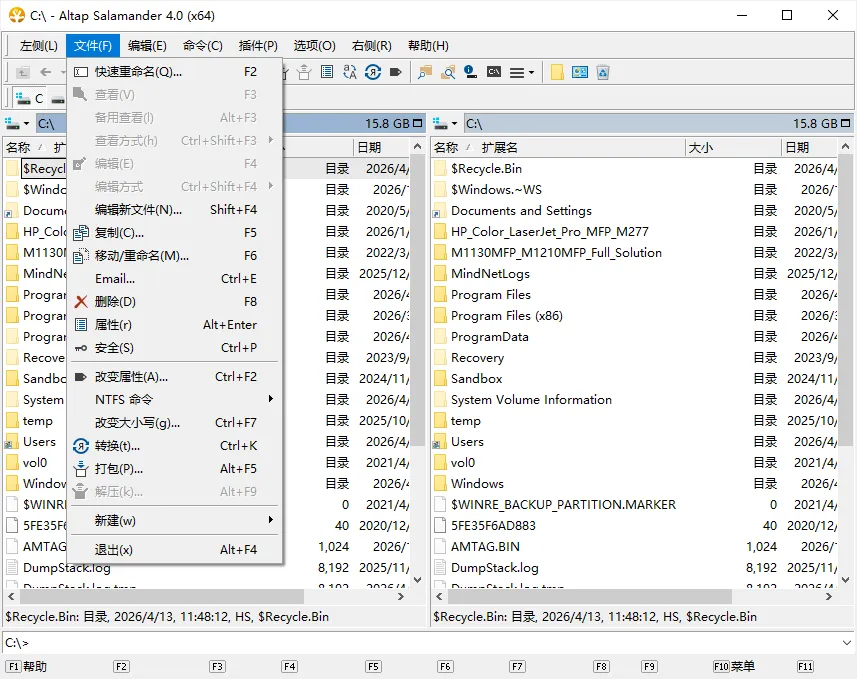857x679 pixels.
Task: Click the F2 bottom bar button
Action: coord(121,666)
